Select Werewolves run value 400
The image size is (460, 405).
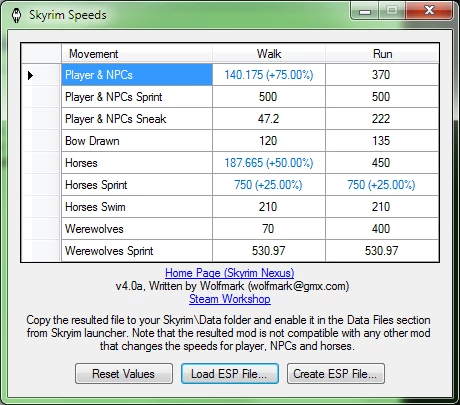[x=382, y=229]
